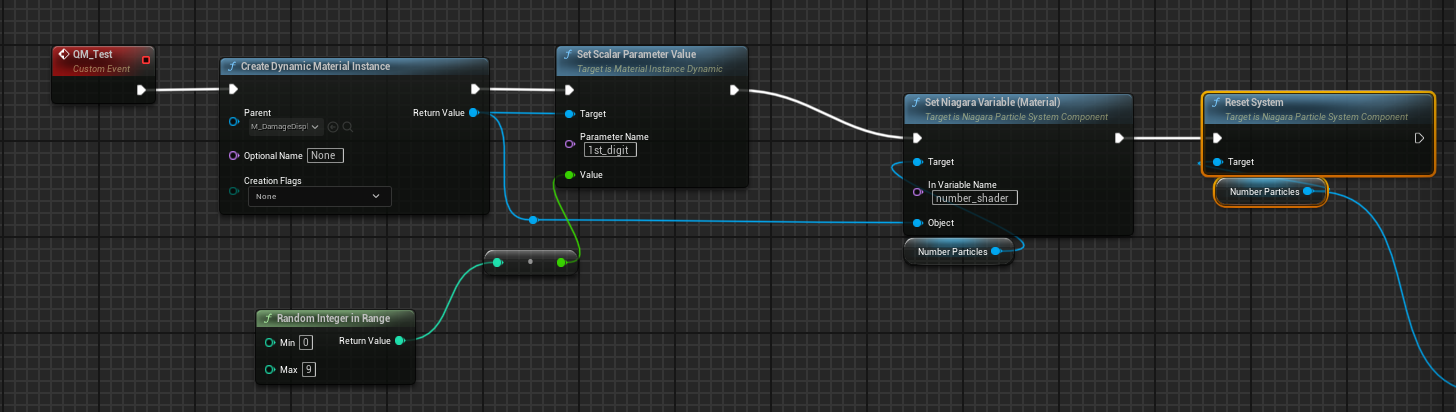This screenshot has width=1456, height=412.
Task: Click the Optional Name None field
Action: pyautogui.click(x=325, y=156)
